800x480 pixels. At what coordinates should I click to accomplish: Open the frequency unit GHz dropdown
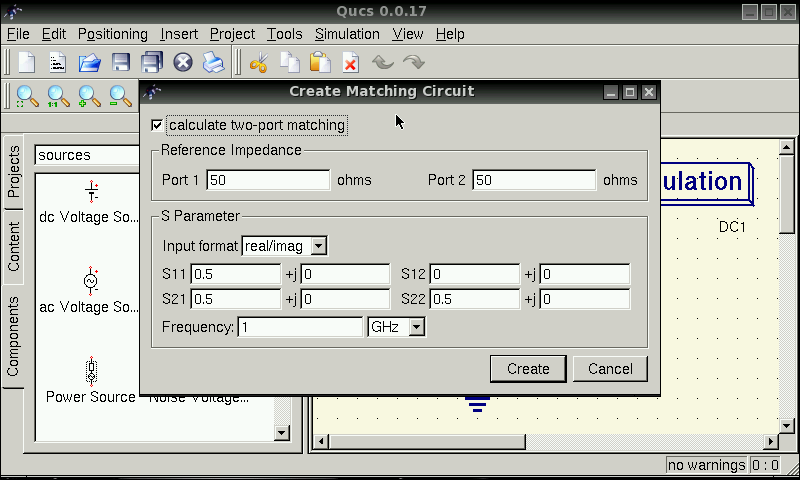coord(396,327)
